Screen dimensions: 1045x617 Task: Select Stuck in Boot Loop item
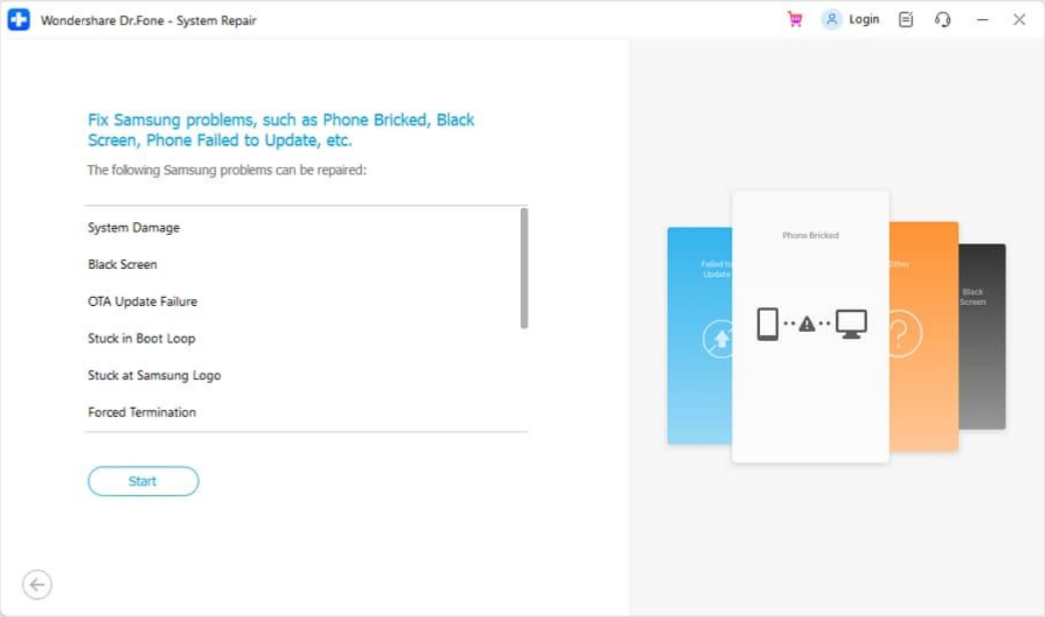click(141, 339)
